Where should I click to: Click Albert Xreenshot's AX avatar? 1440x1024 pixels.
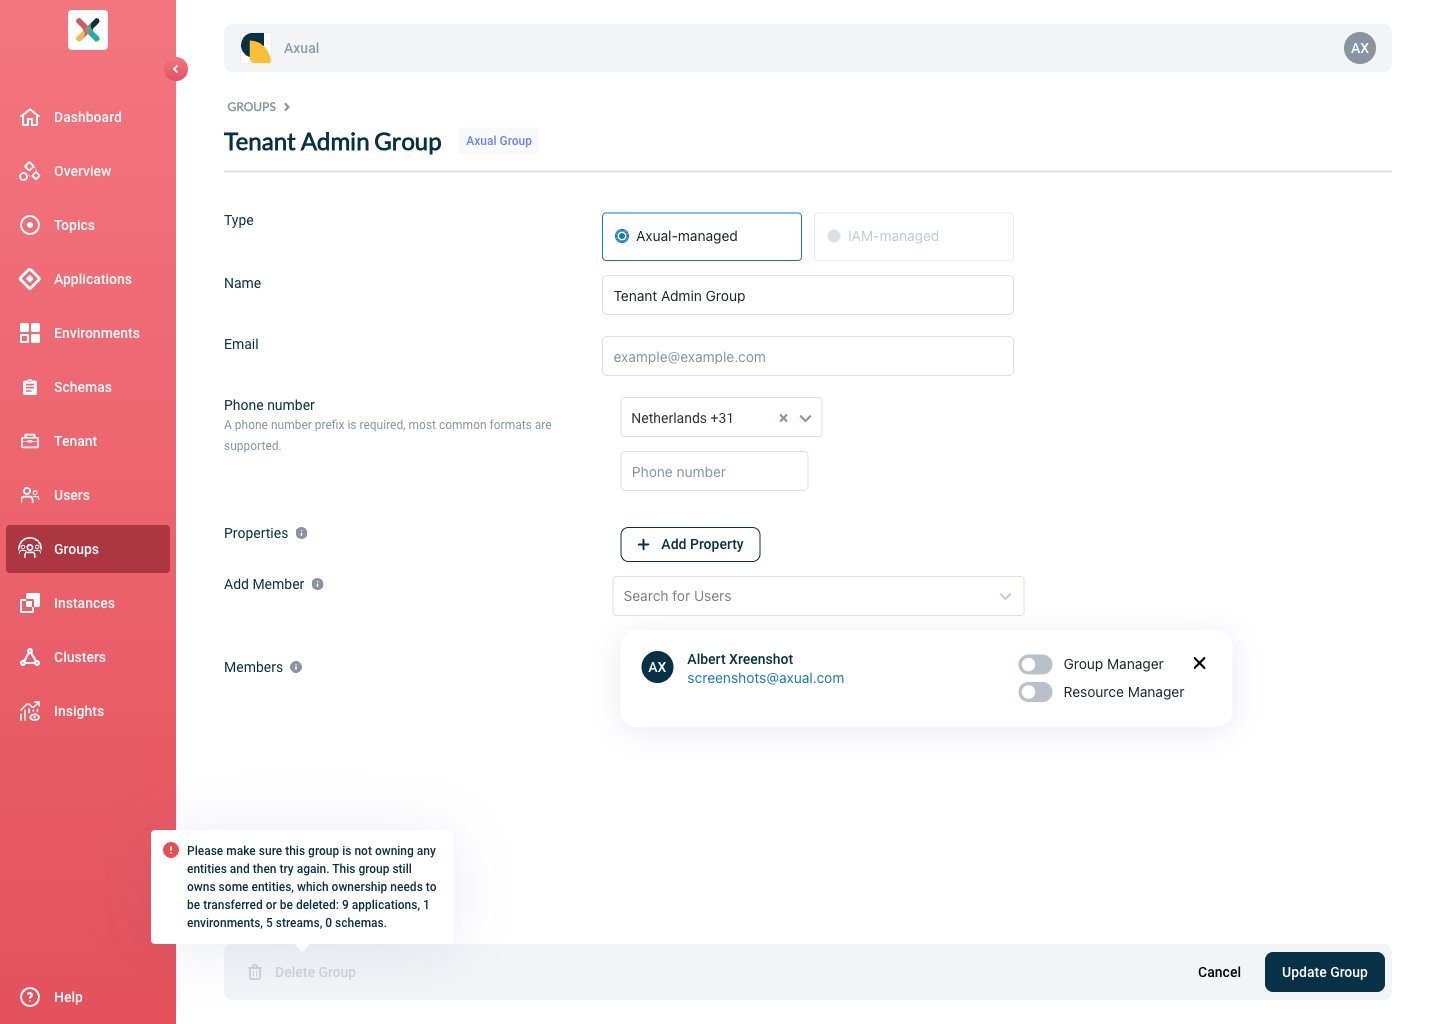tap(657, 667)
